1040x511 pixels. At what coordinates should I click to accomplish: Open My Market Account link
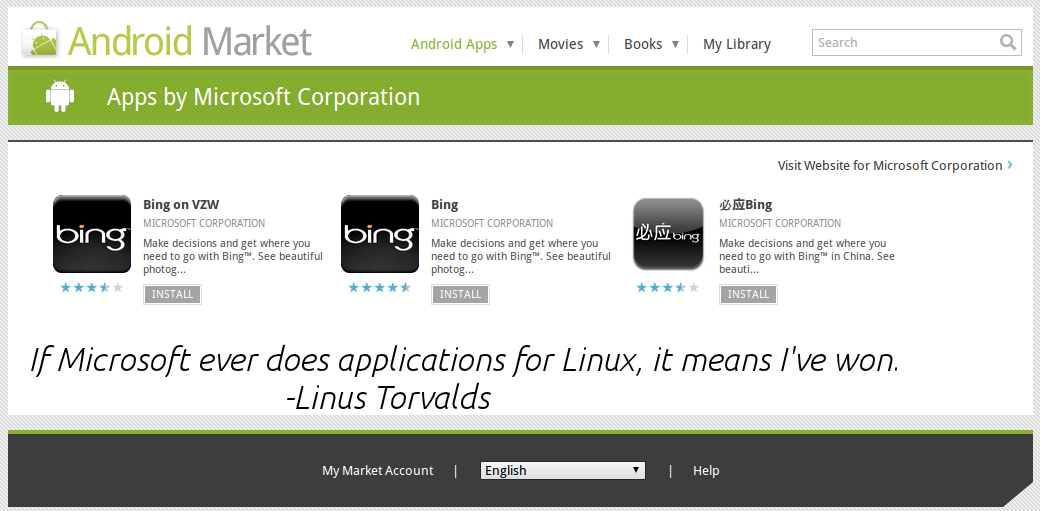click(x=378, y=471)
